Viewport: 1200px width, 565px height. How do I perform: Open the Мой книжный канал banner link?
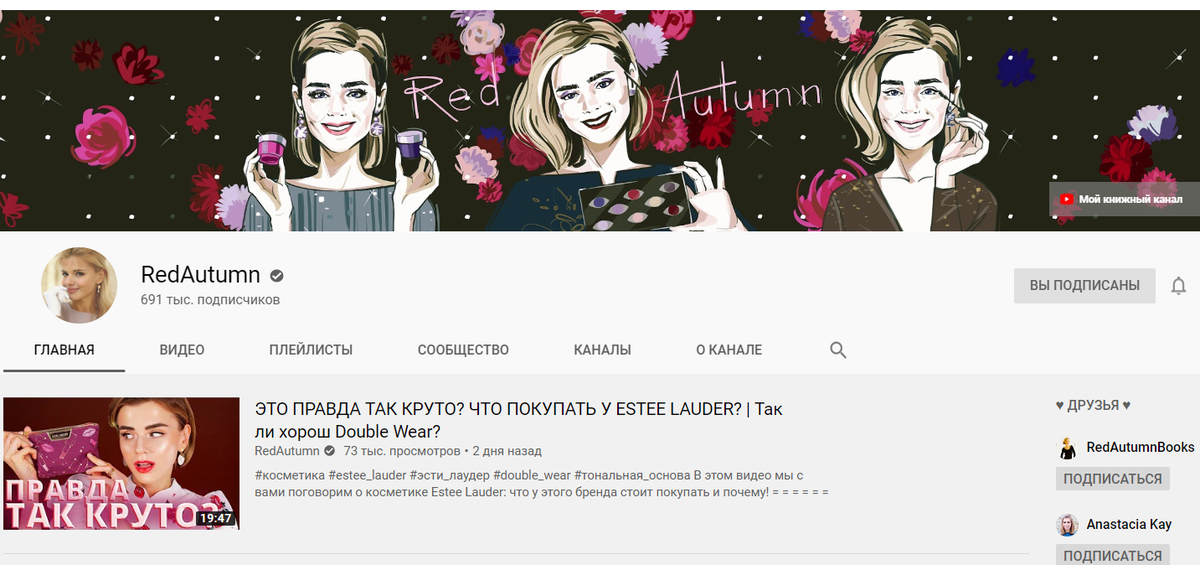(x=1124, y=200)
